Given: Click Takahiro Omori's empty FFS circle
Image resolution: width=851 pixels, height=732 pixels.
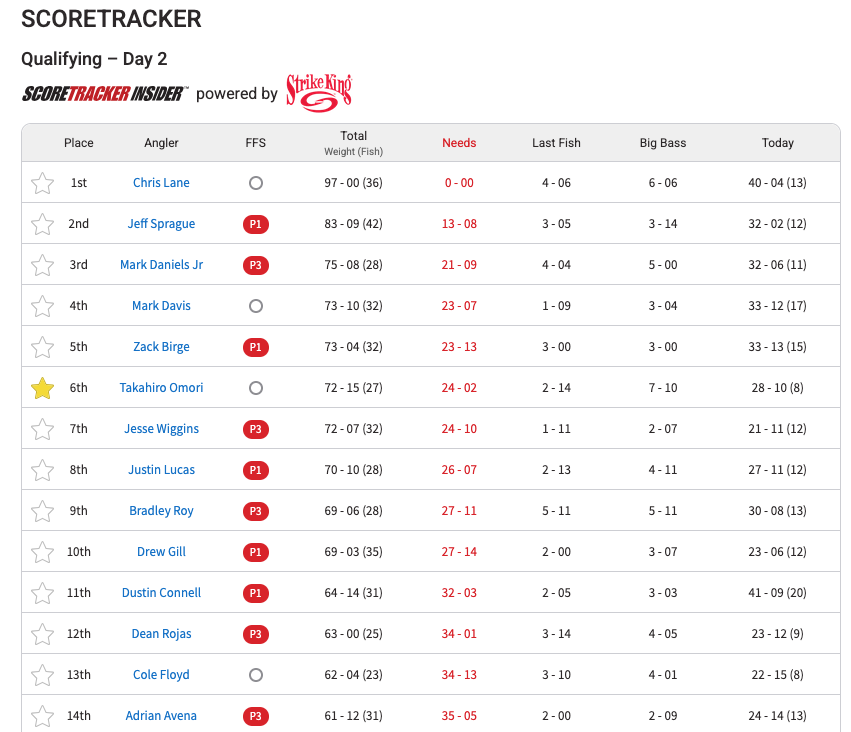Looking at the screenshot, I should (x=256, y=388).
